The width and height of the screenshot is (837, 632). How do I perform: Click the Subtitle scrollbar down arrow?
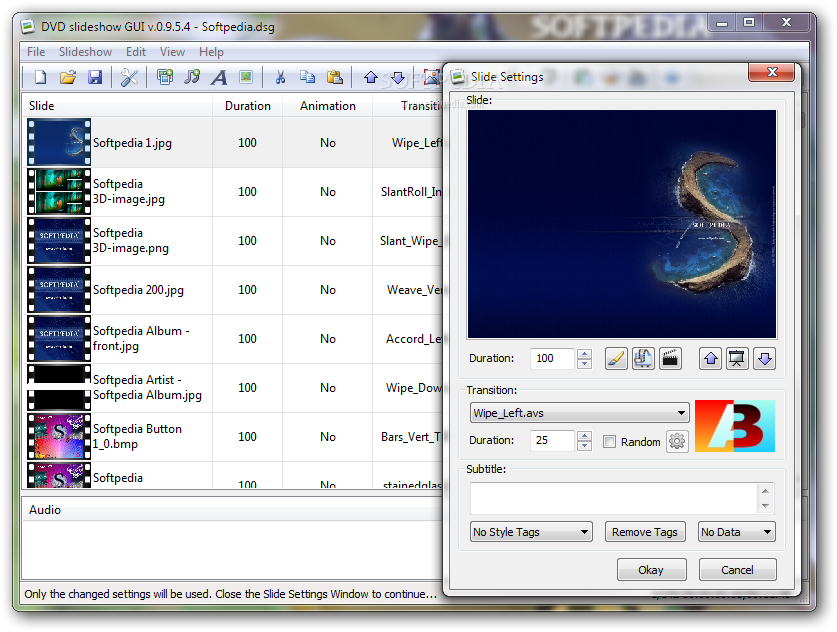pos(765,506)
